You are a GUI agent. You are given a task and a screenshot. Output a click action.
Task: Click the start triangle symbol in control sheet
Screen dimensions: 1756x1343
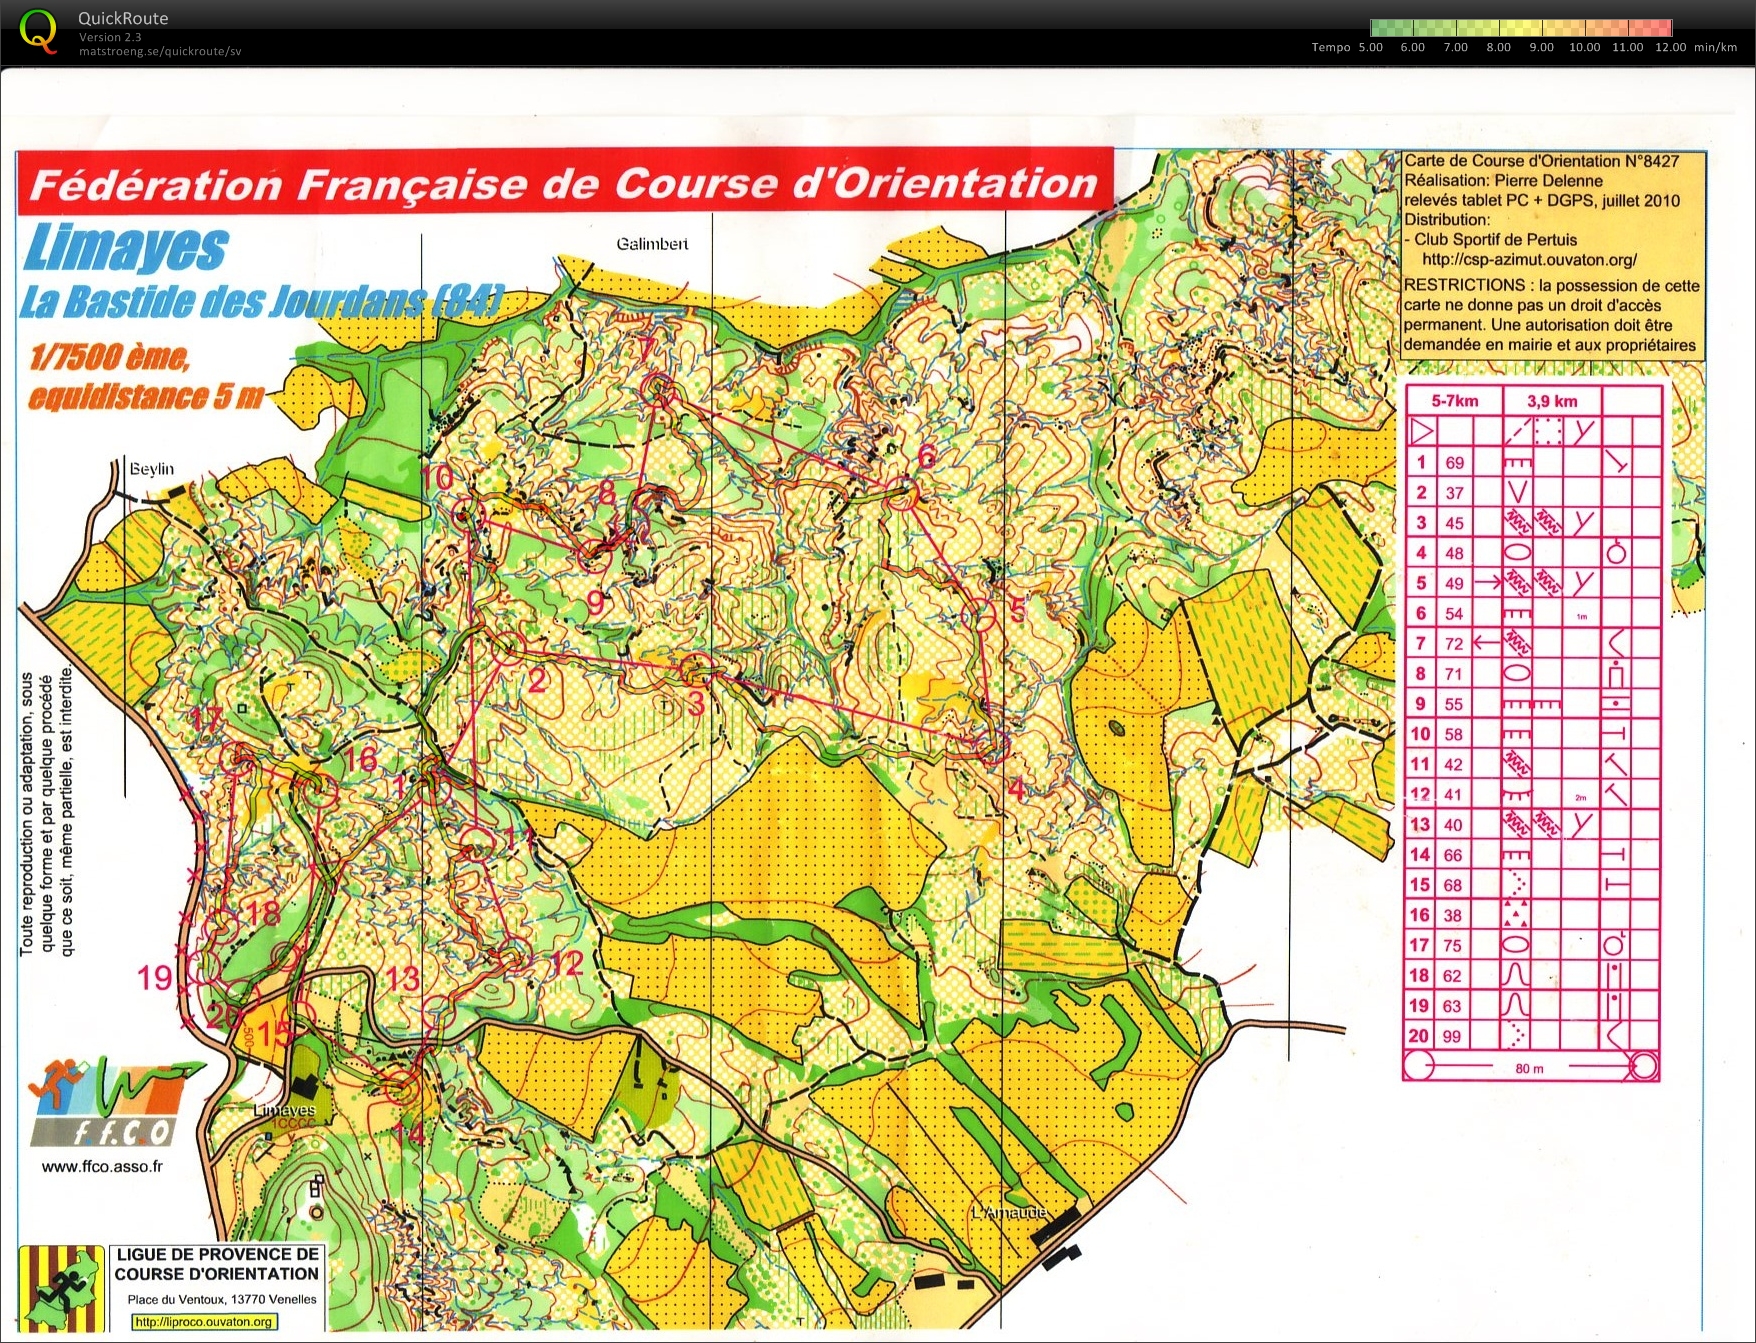pyautogui.click(x=1421, y=432)
